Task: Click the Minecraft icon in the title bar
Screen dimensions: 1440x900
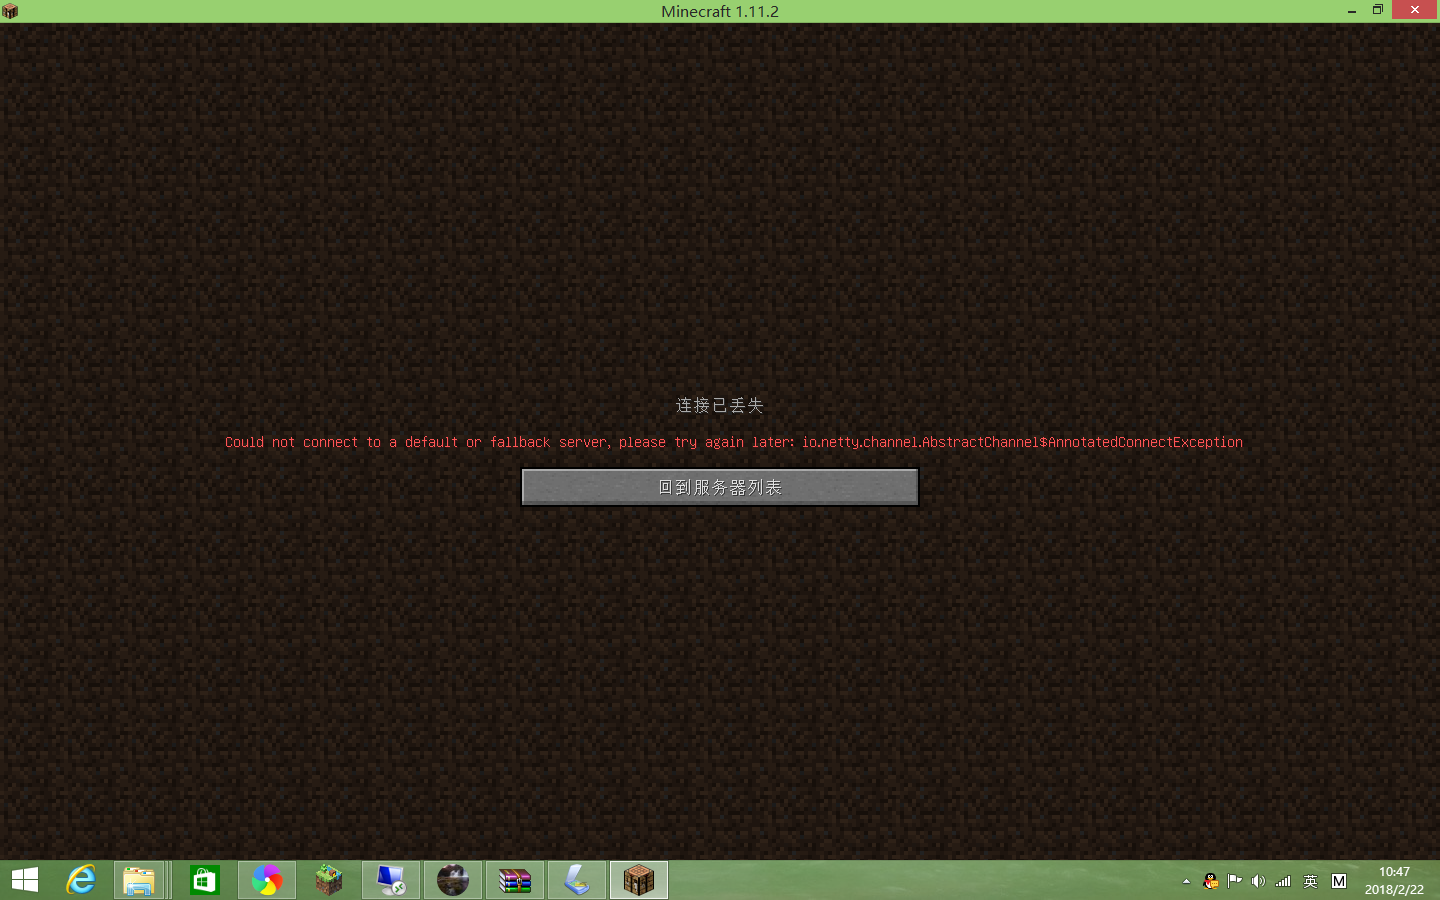Action: tap(10, 11)
